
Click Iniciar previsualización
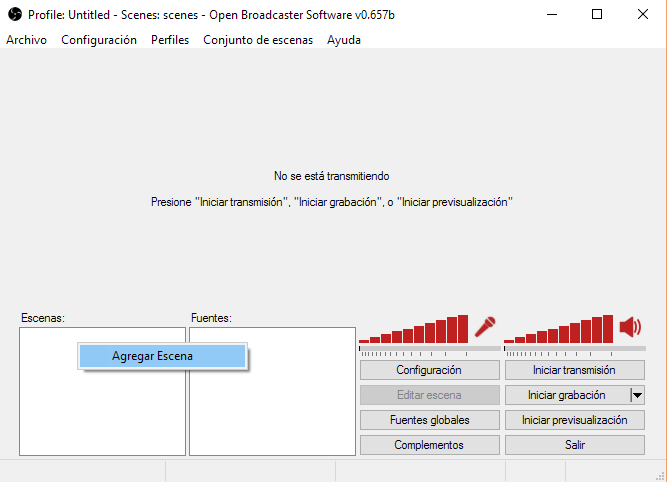click(x=575, y=420)
